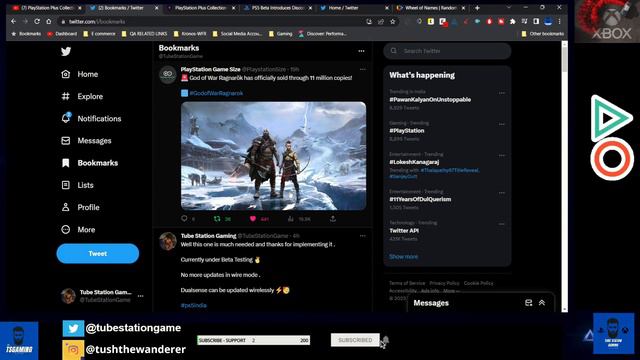Open Gaming bookmarks folder
This screenshot has width=640, height=360.
(280, 34)
